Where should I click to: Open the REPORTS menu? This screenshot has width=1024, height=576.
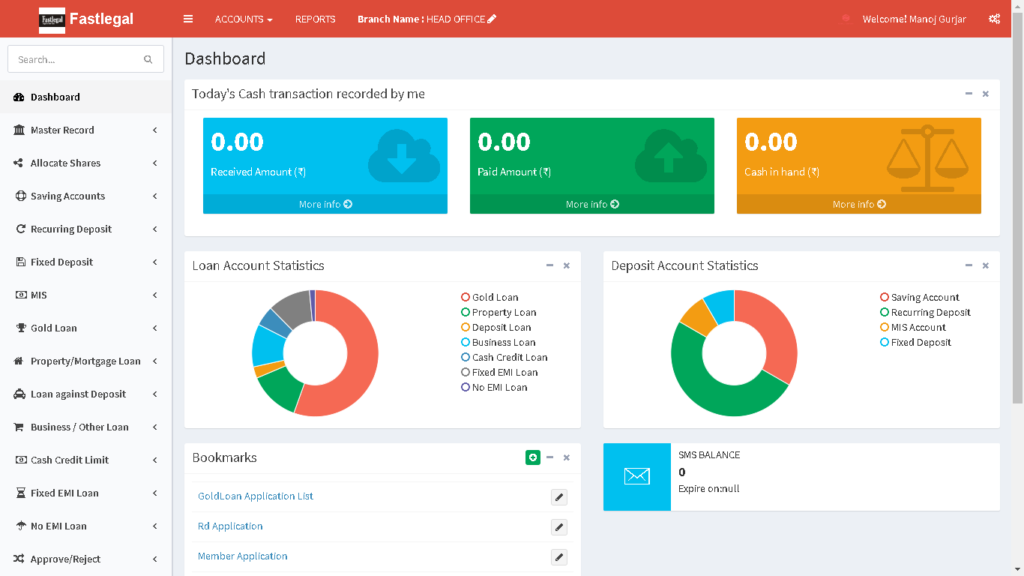315,18
